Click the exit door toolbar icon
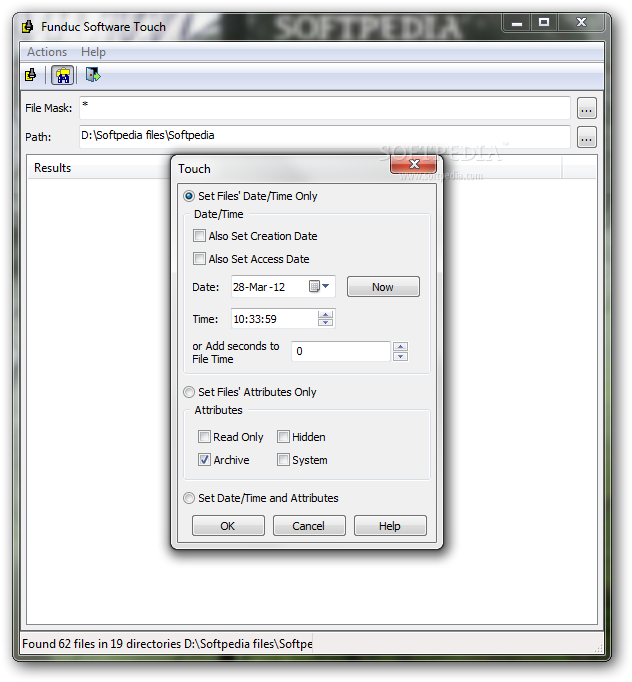This screenshot has height=682, width=632. (x=93, y=75)
